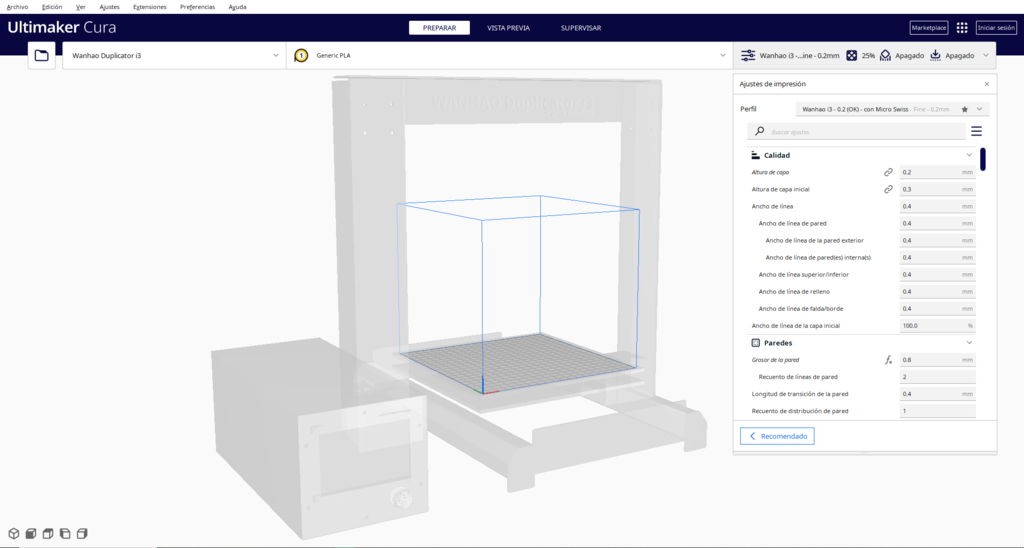The image size is (1024, 548).
Task: Click the Buscar ajustes search field
Action: (x=856, y=131)
